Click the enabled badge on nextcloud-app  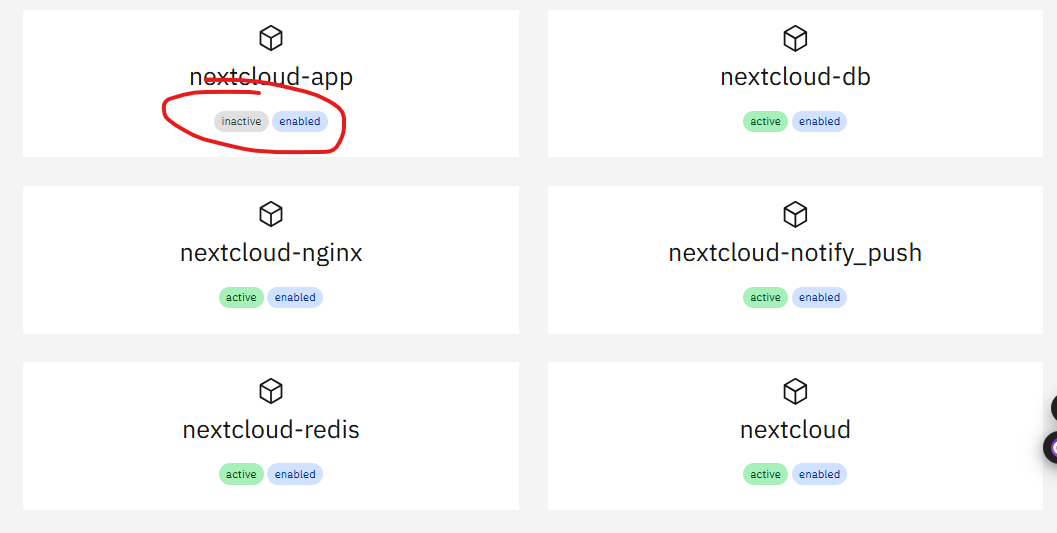click(x=300, y=121)
